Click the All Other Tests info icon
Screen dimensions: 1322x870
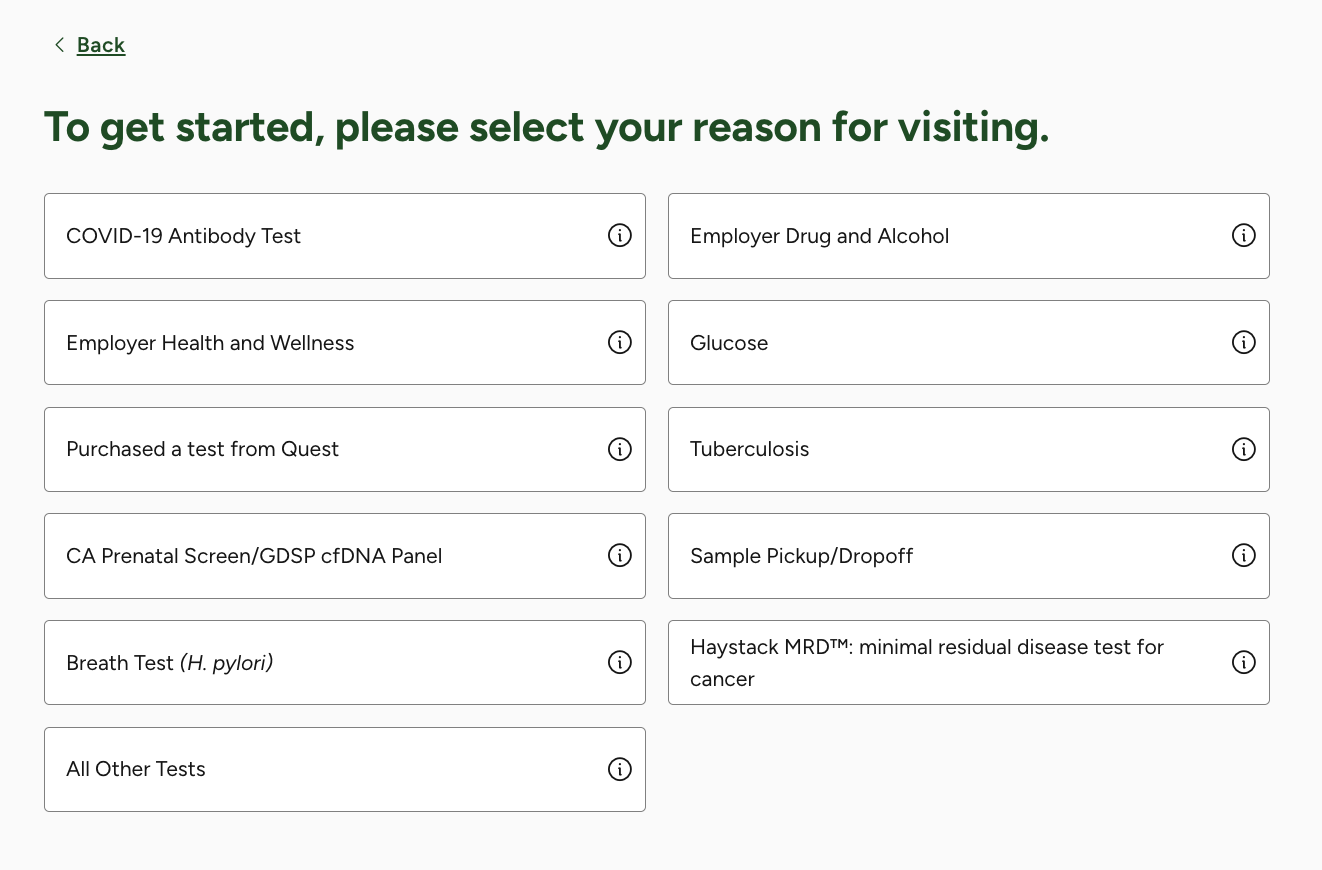[x=620, y=769]
